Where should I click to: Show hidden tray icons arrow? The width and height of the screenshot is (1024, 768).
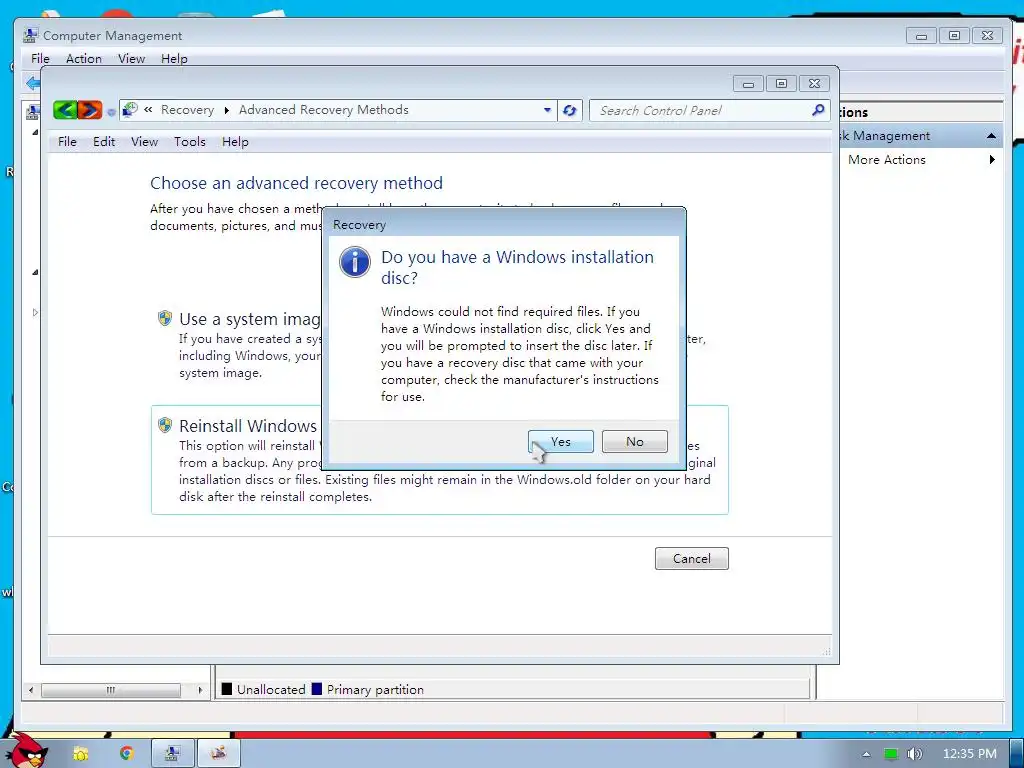coord(866,754)
